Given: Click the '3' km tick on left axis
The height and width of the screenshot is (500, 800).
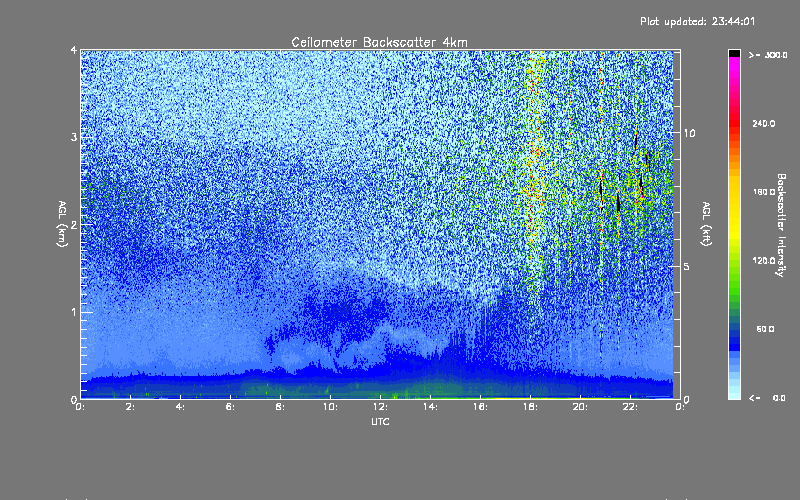Looking at the screenshot, I should [x=74, y=137].
